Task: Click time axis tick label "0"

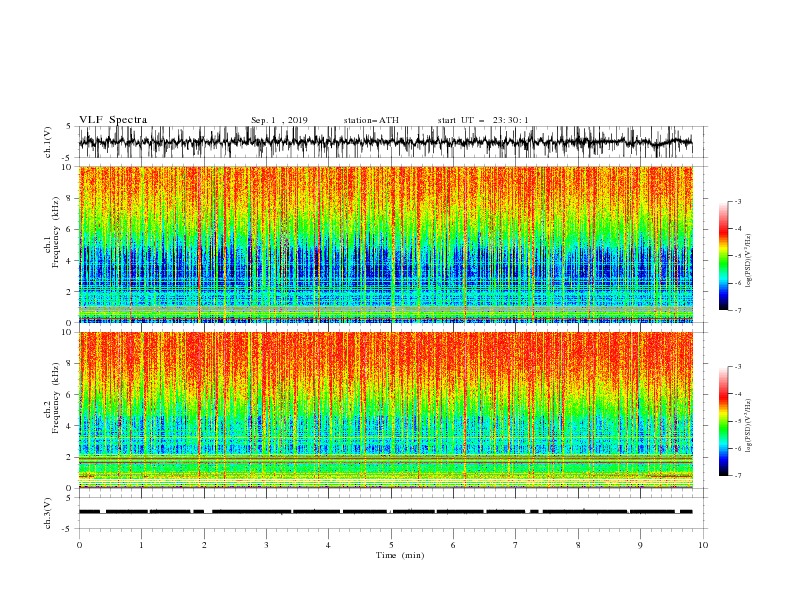Action: [79, 545]
